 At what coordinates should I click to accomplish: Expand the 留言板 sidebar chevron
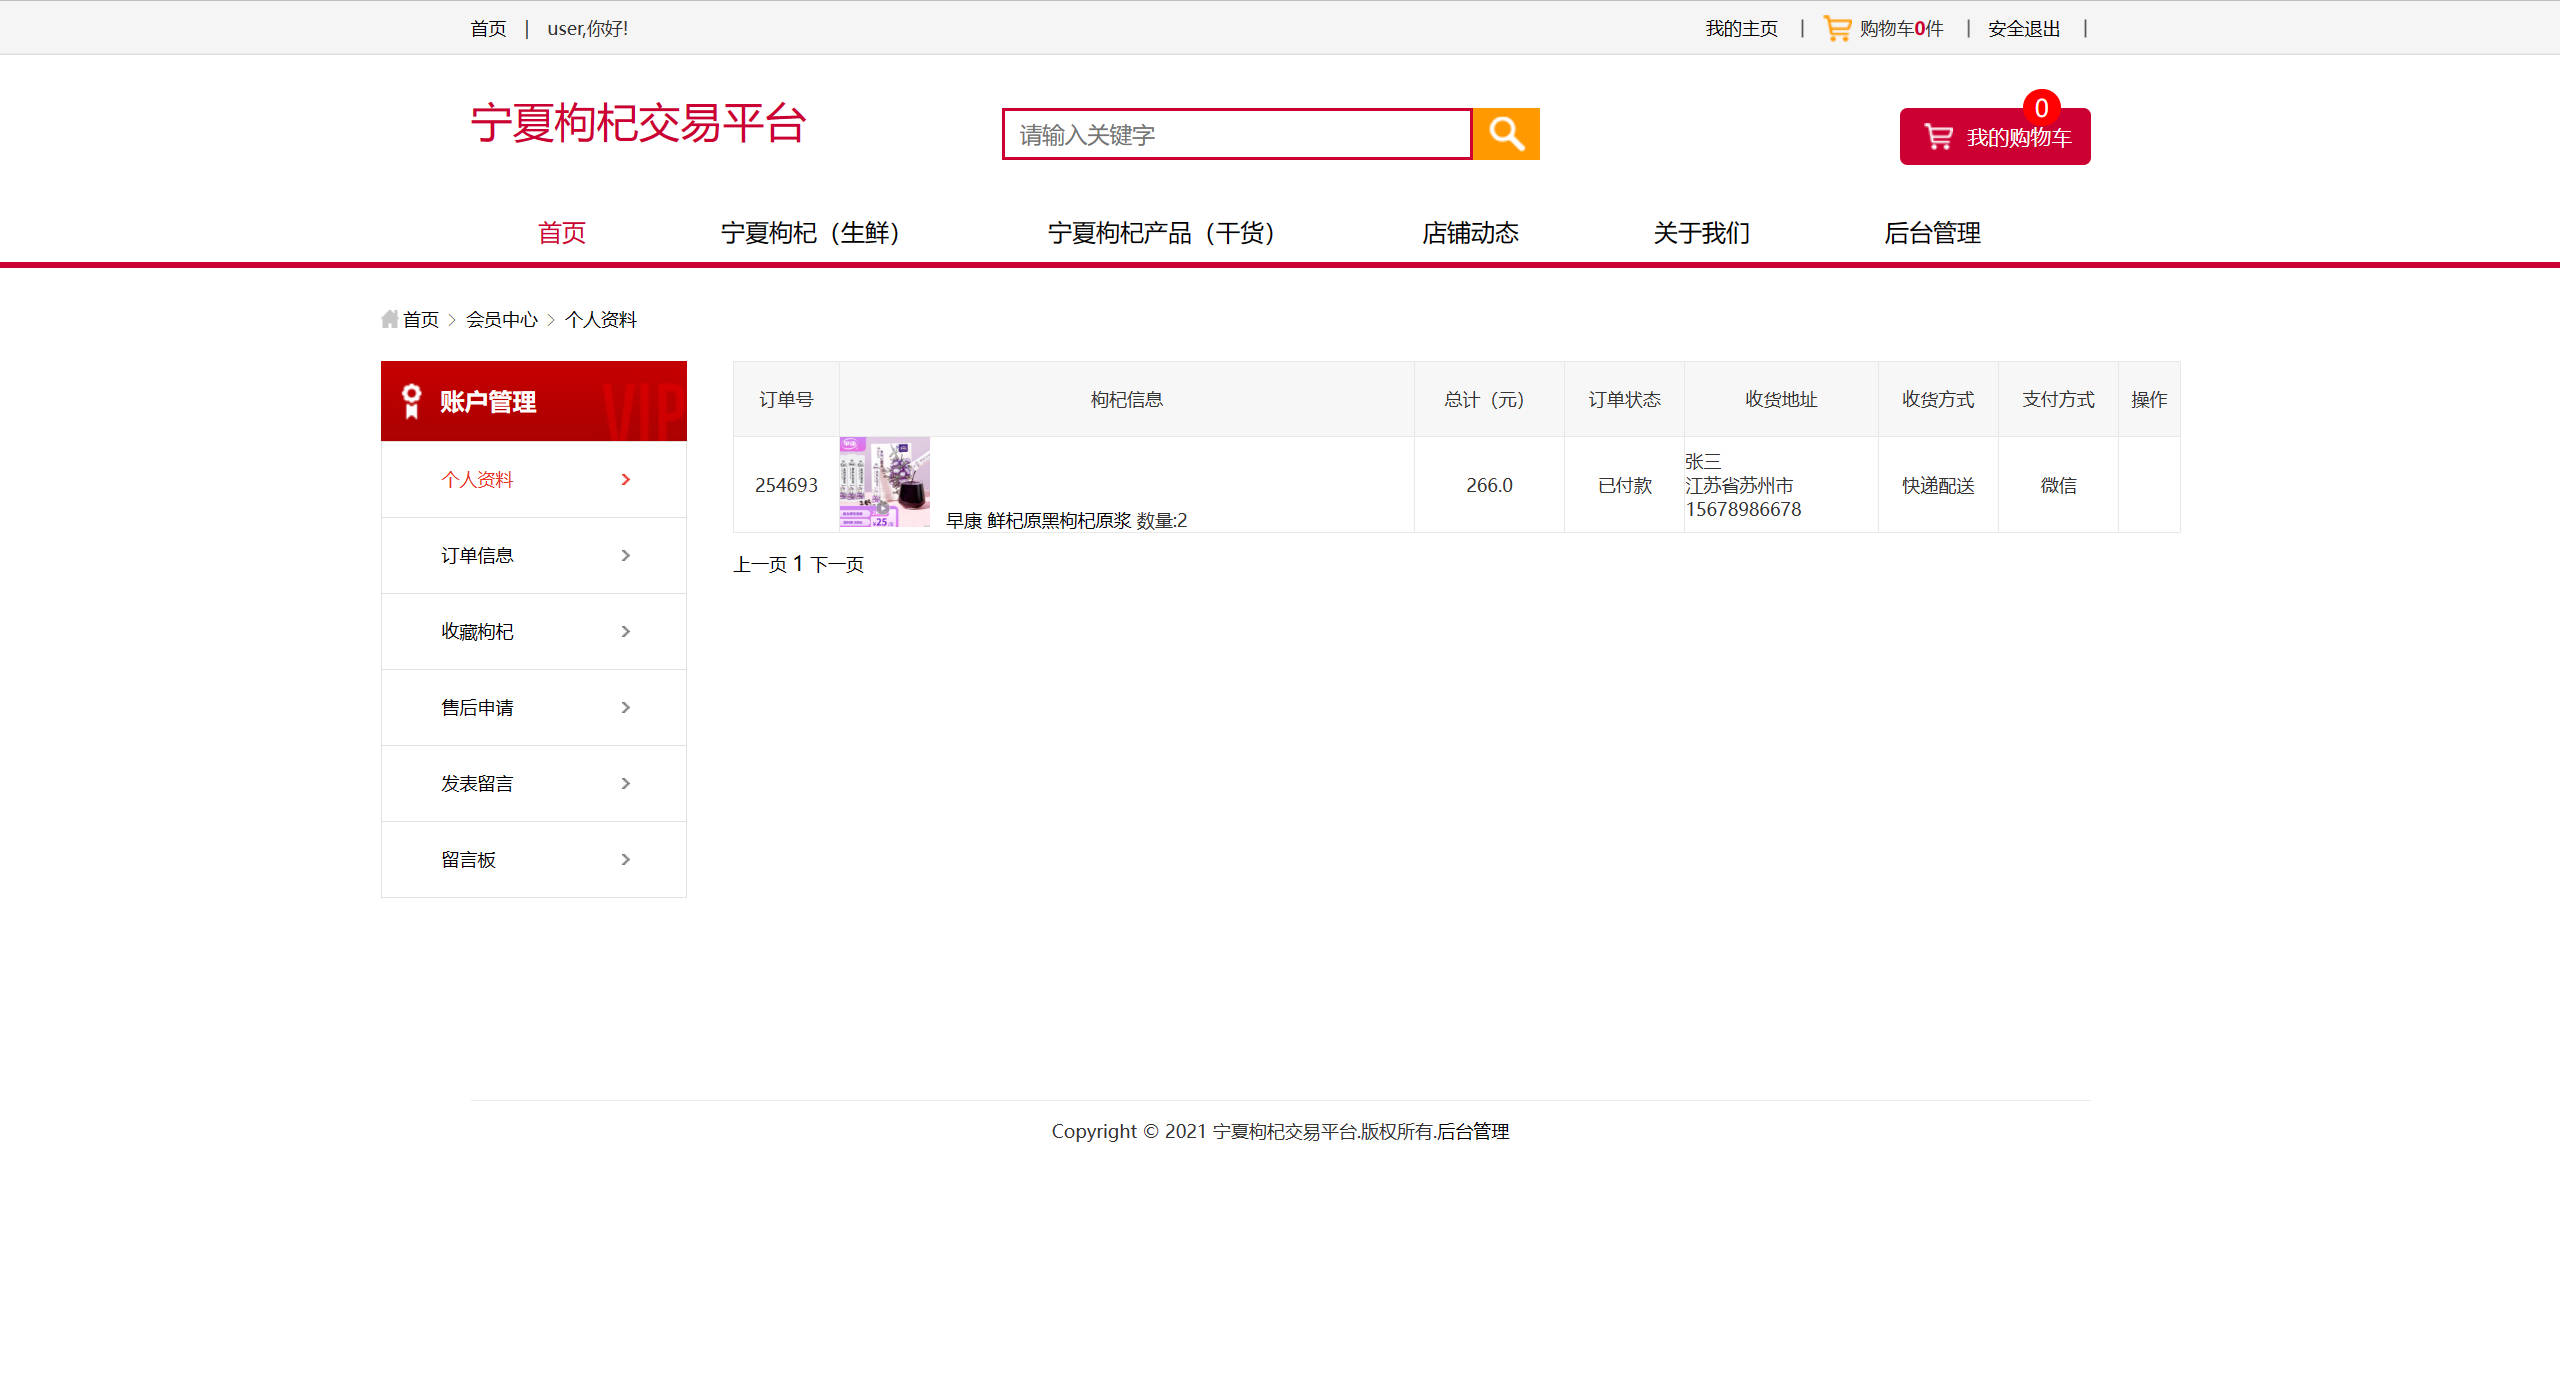[627, 859]
